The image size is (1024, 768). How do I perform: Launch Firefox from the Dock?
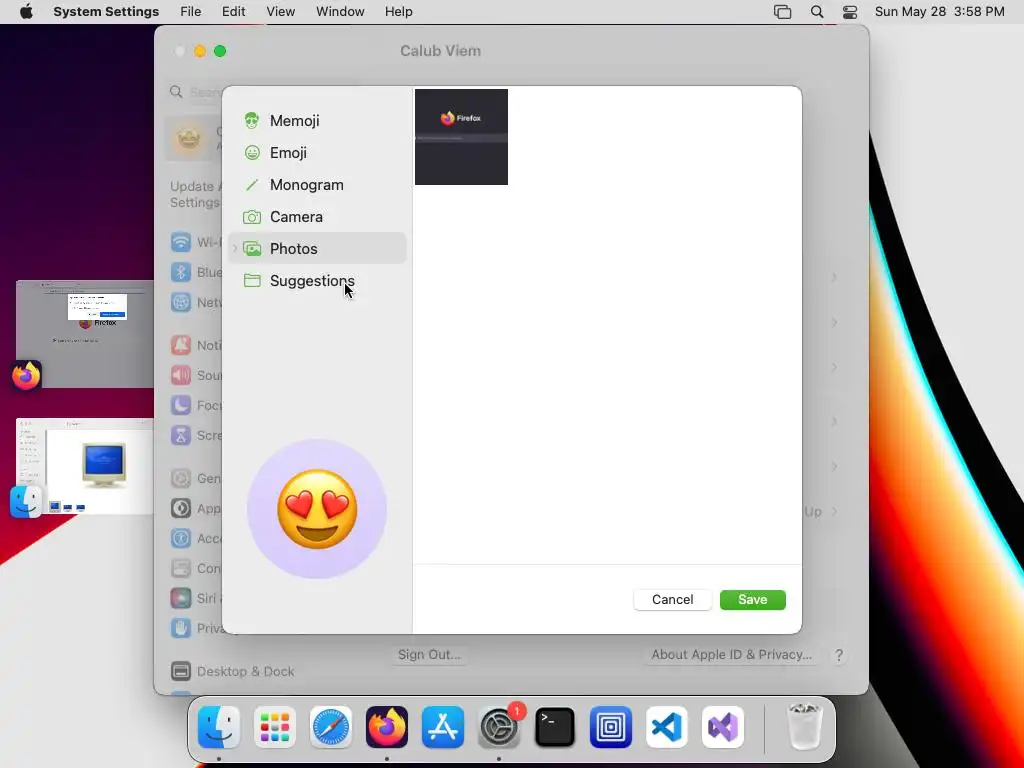point(387,727)
